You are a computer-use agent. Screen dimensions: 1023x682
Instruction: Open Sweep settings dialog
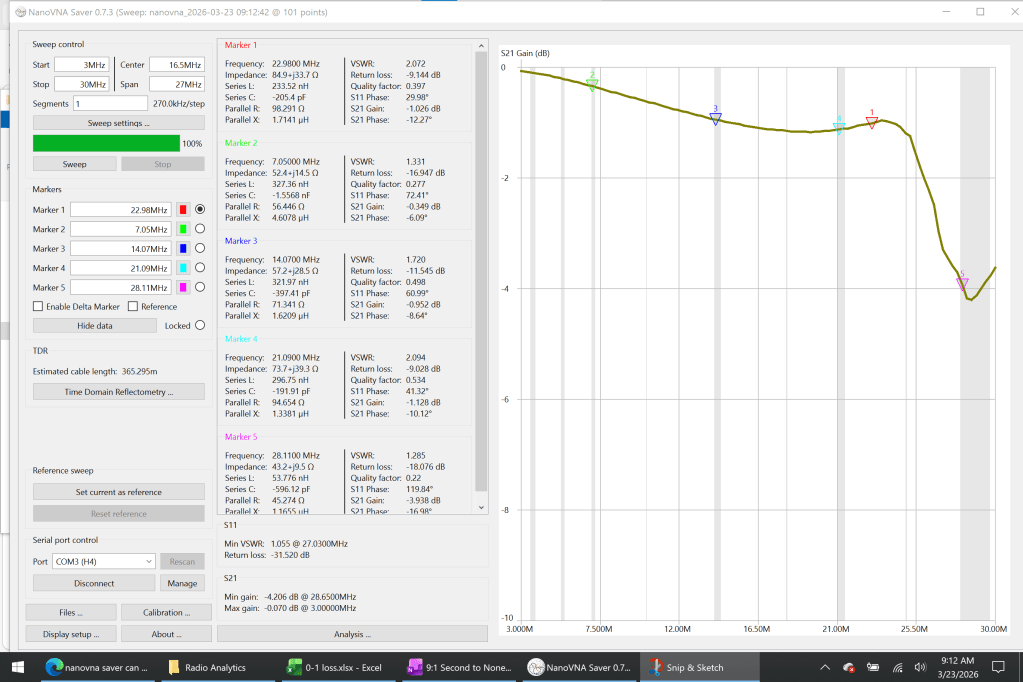click(x=119, y=123)
